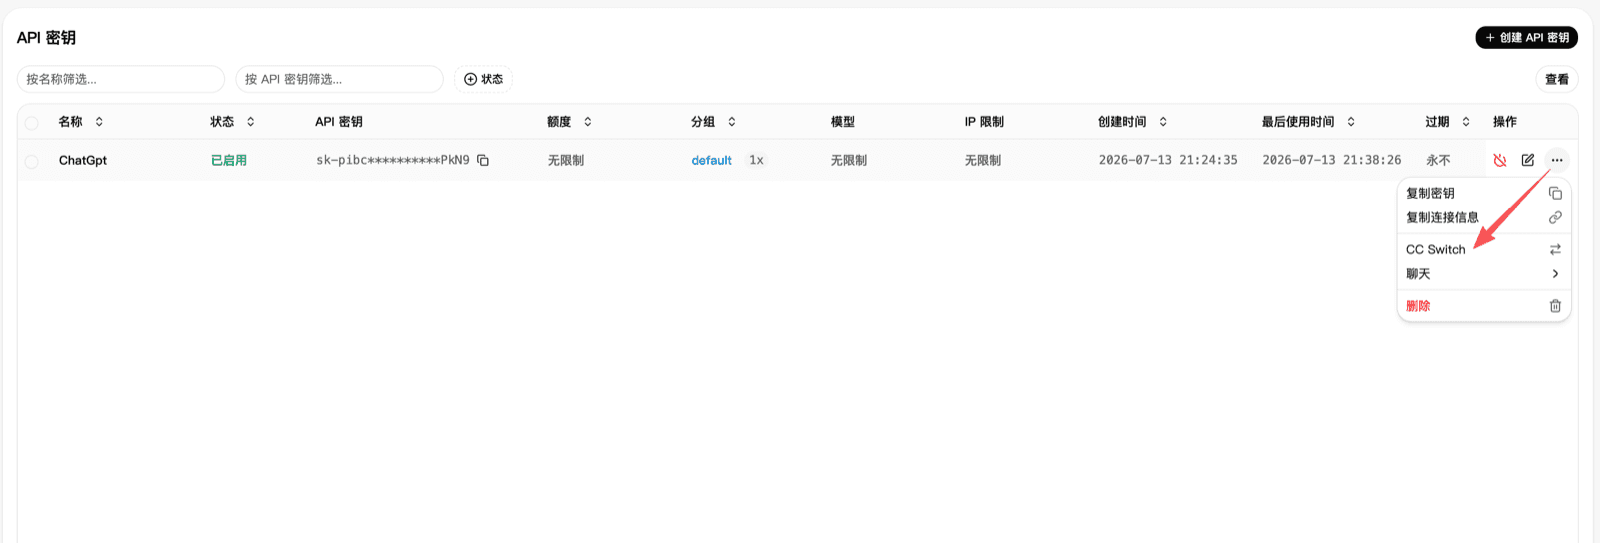Click the last used time 2026-07-13 21:38:26

point(1331,160)
